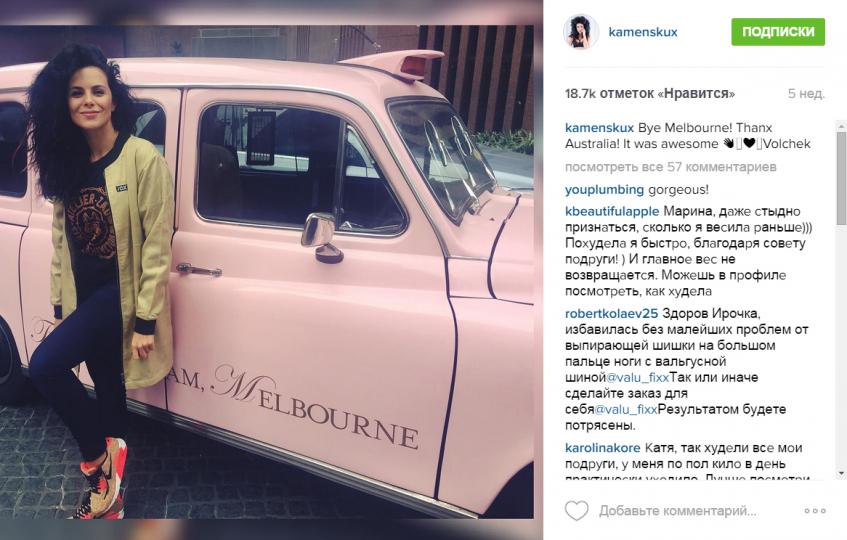The height and width of the screenshot is (540, 847).
Task: Click the green Подписки follow button
Action: (778, 32)
